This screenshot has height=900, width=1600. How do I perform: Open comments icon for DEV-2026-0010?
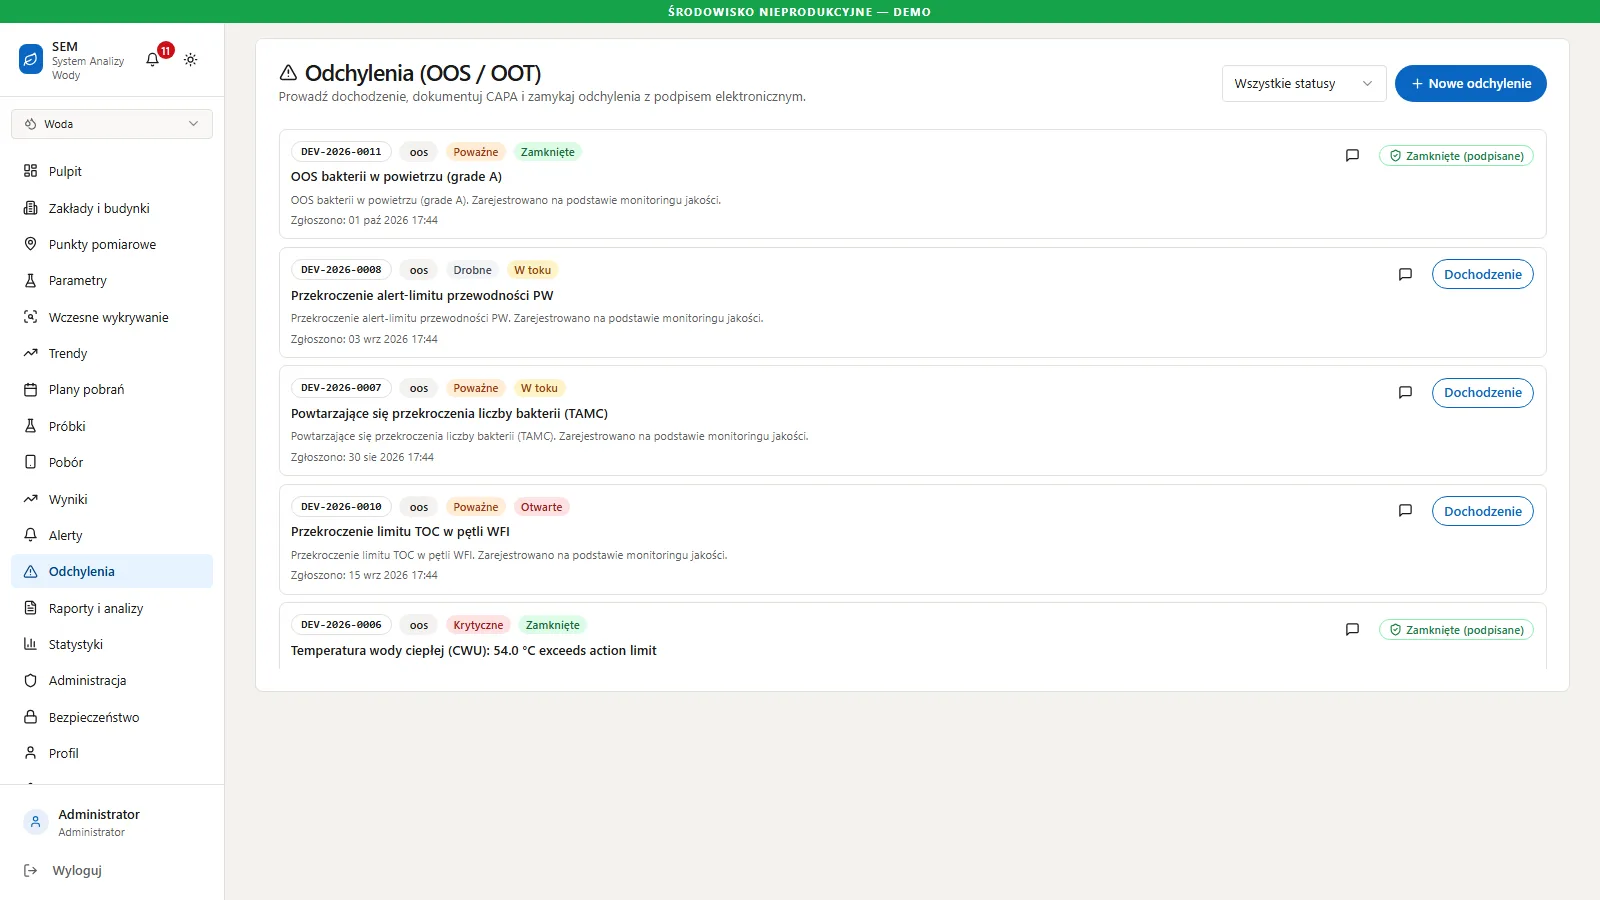click(1405, 511)
